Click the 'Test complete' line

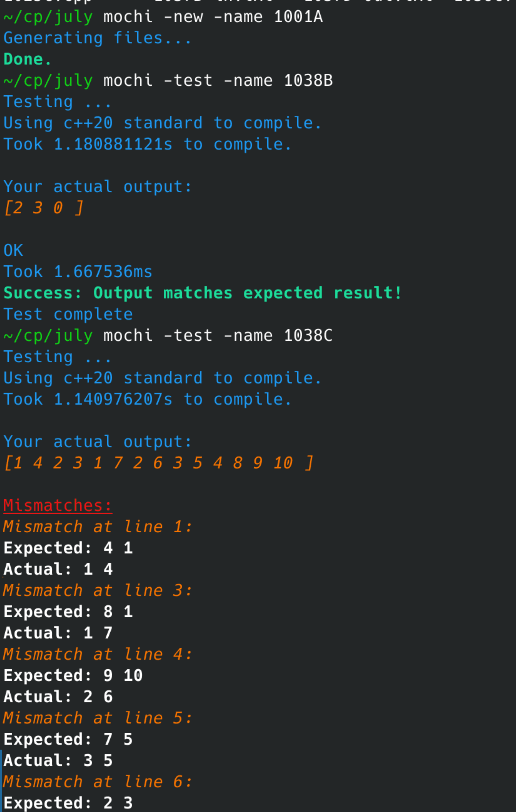[68, 314]
